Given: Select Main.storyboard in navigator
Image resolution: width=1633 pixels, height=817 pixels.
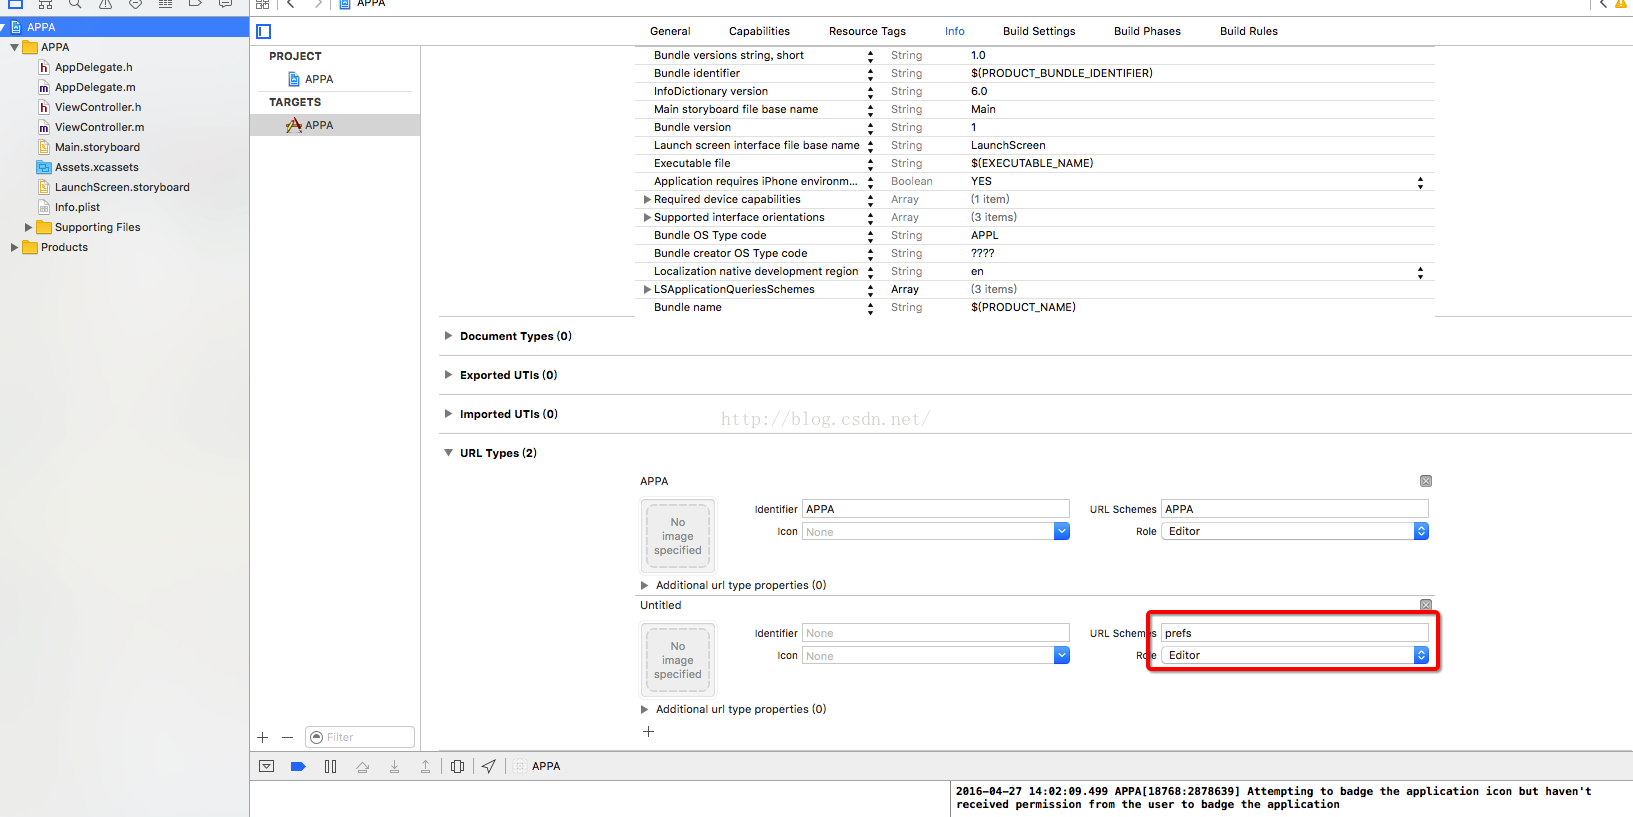Looking at the screenshot, I should coord(97,147).
